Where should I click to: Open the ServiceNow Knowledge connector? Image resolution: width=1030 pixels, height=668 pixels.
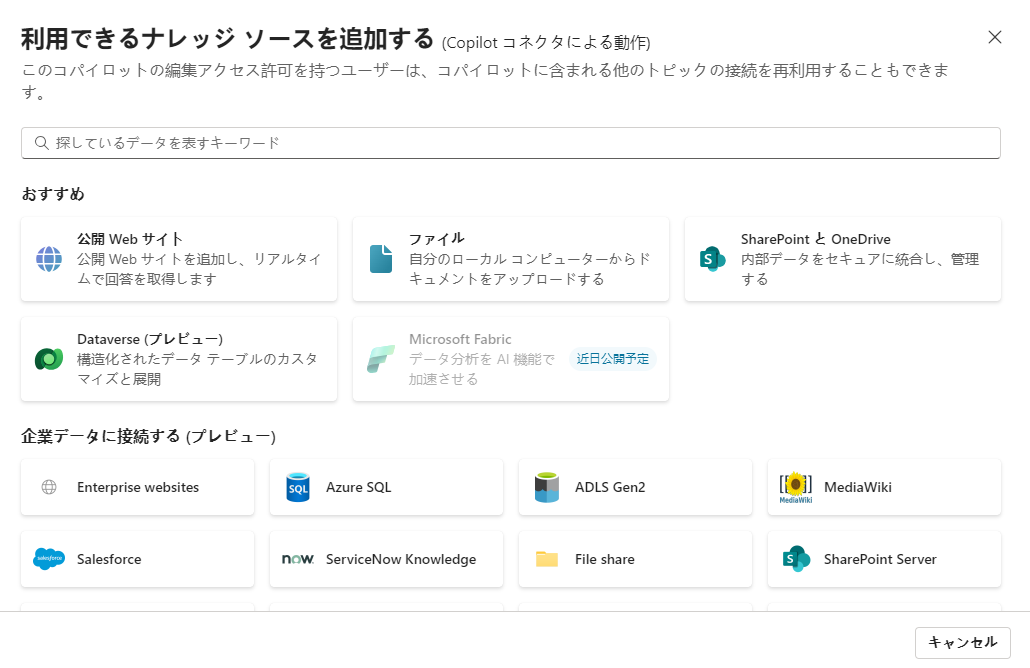[386, 559]
